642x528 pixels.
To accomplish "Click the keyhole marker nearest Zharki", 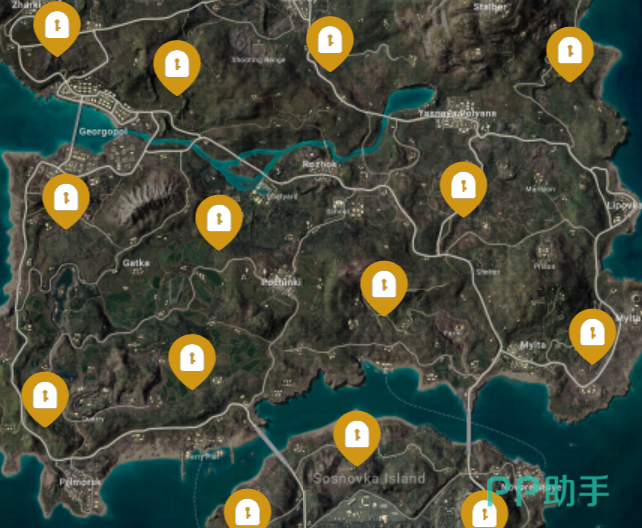I will coord(57,27).
